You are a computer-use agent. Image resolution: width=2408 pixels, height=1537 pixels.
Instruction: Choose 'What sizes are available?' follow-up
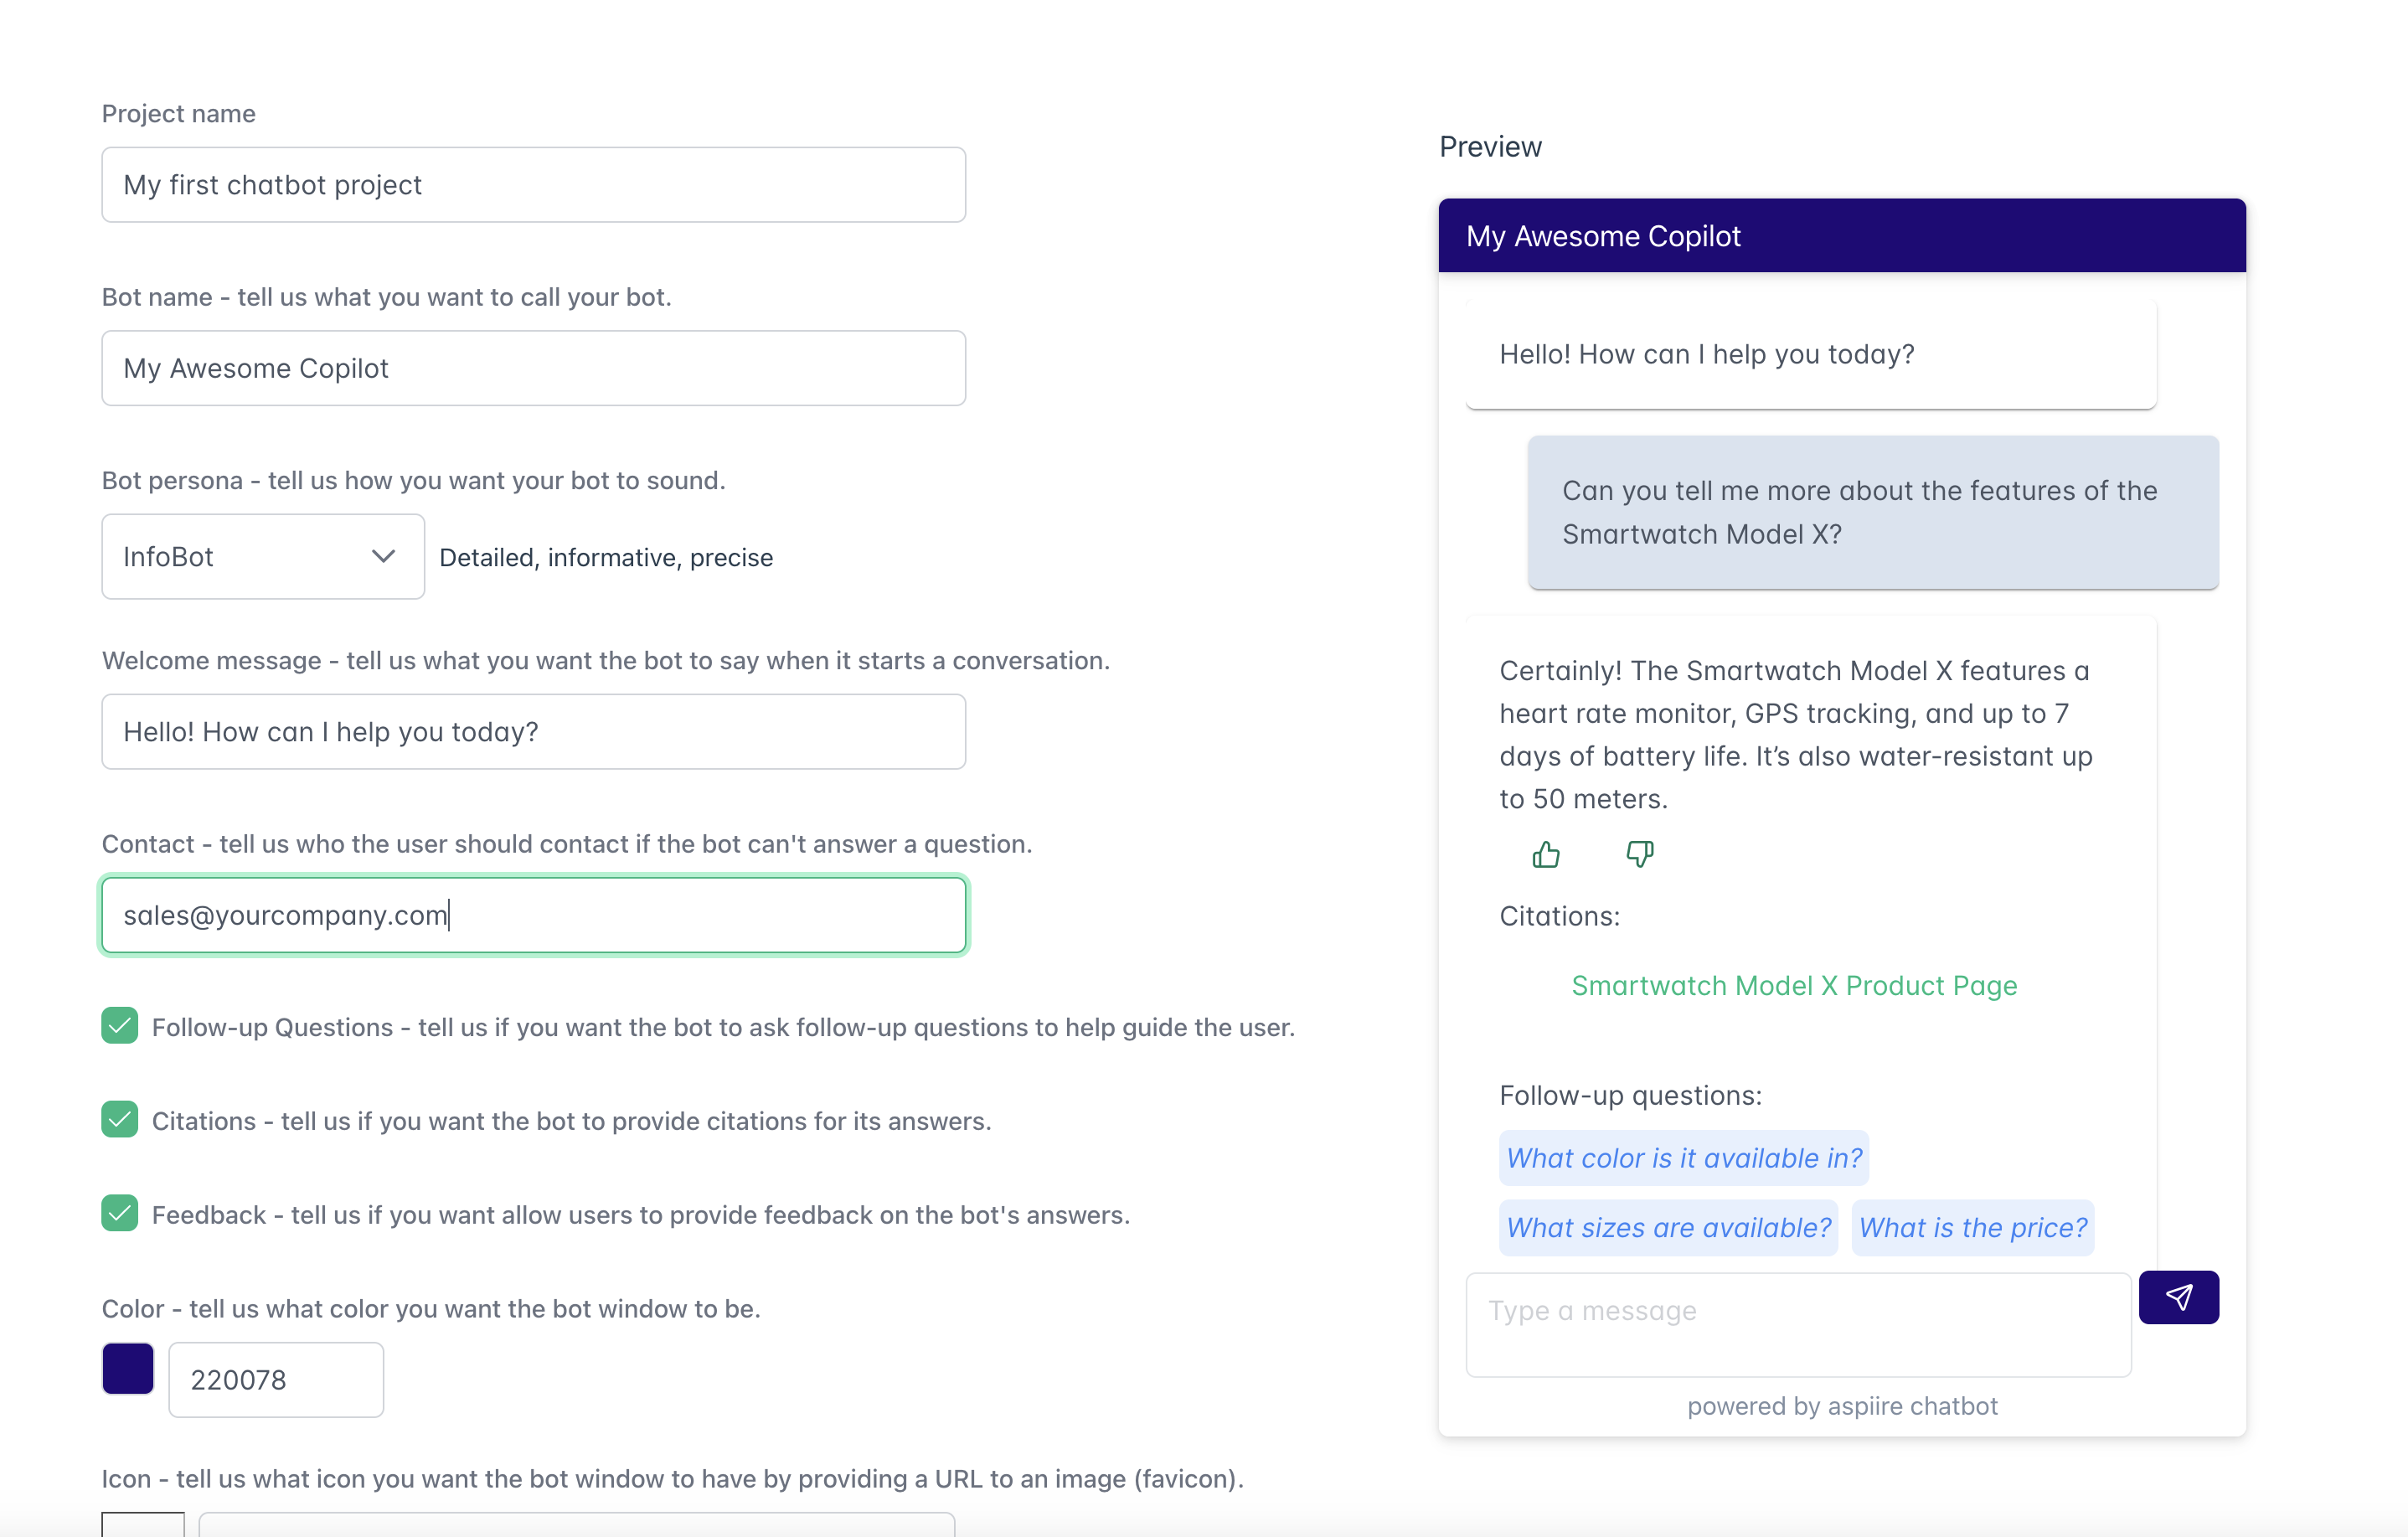(x=1668, y=1227)
